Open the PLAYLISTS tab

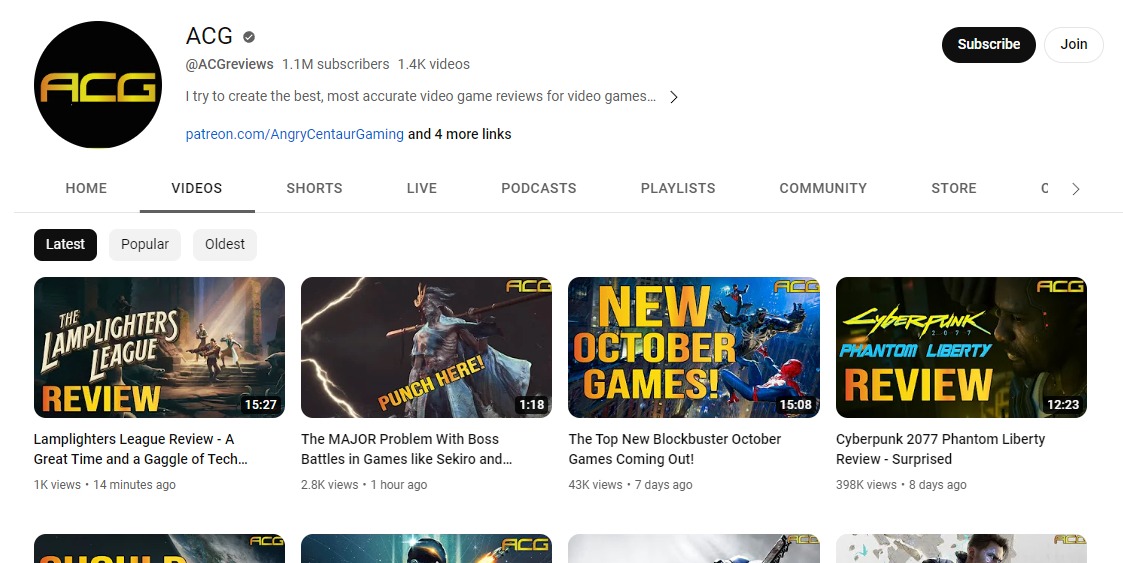(678, 188)
